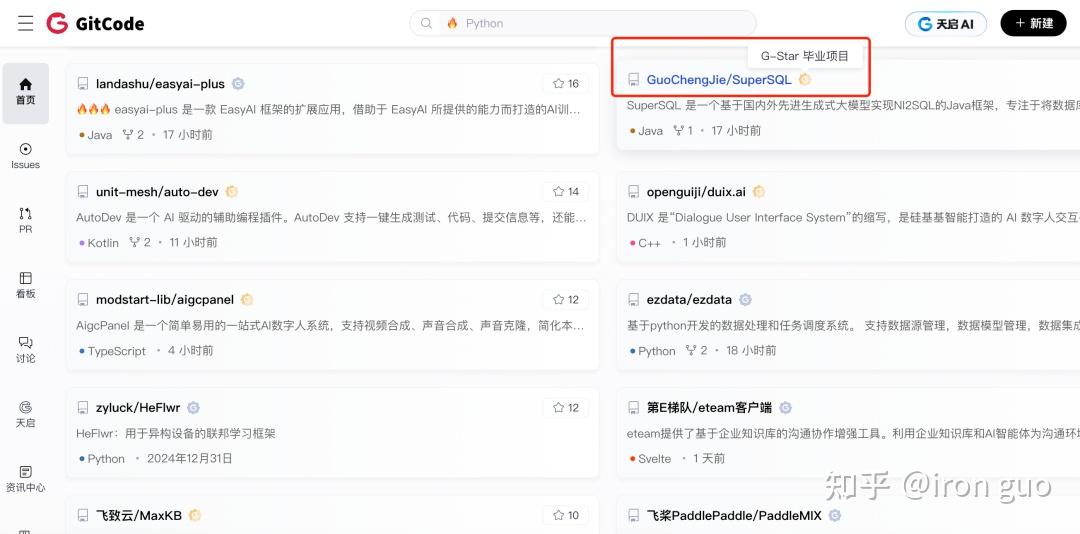The image size is (1080, 534).
Task: Click the AutoDev description text
Action: click(331, 218)
